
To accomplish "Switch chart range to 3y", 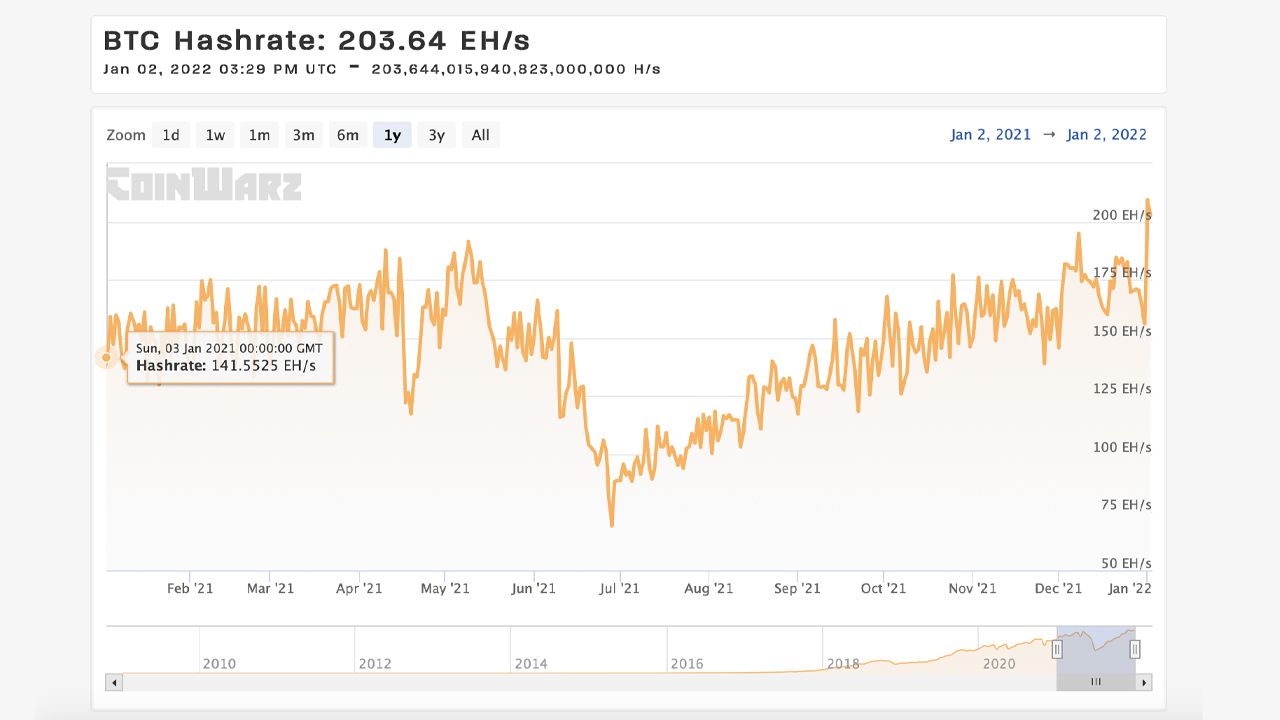I will (x=436, y=134).
